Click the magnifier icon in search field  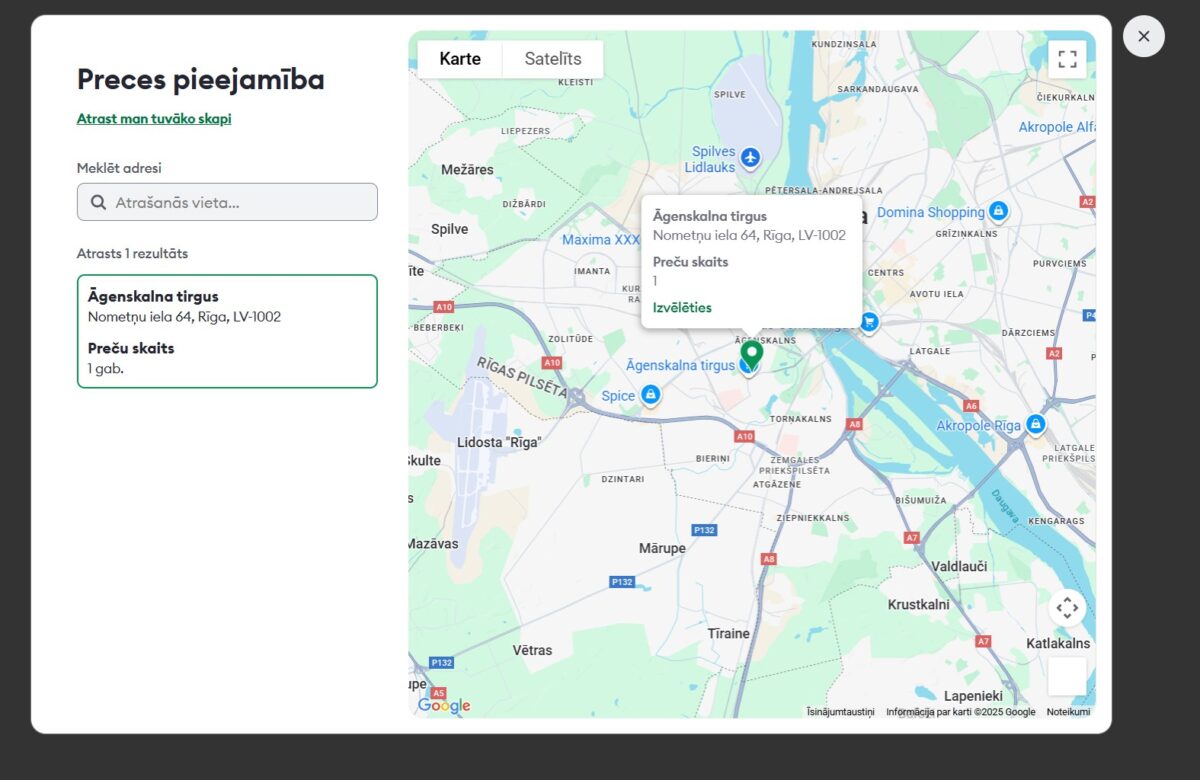pos(98,202)
